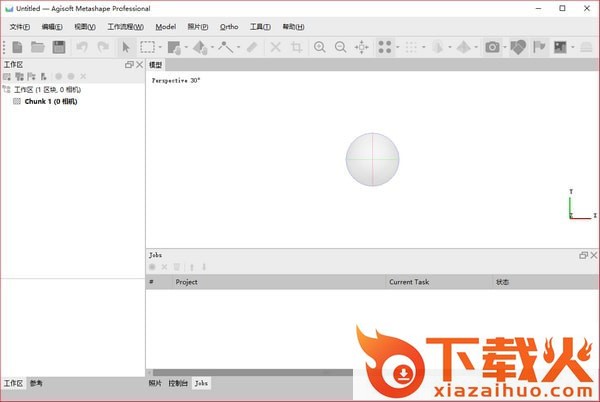
Task: Switch to the 照片 bottom tab
Action: [155, 383]
